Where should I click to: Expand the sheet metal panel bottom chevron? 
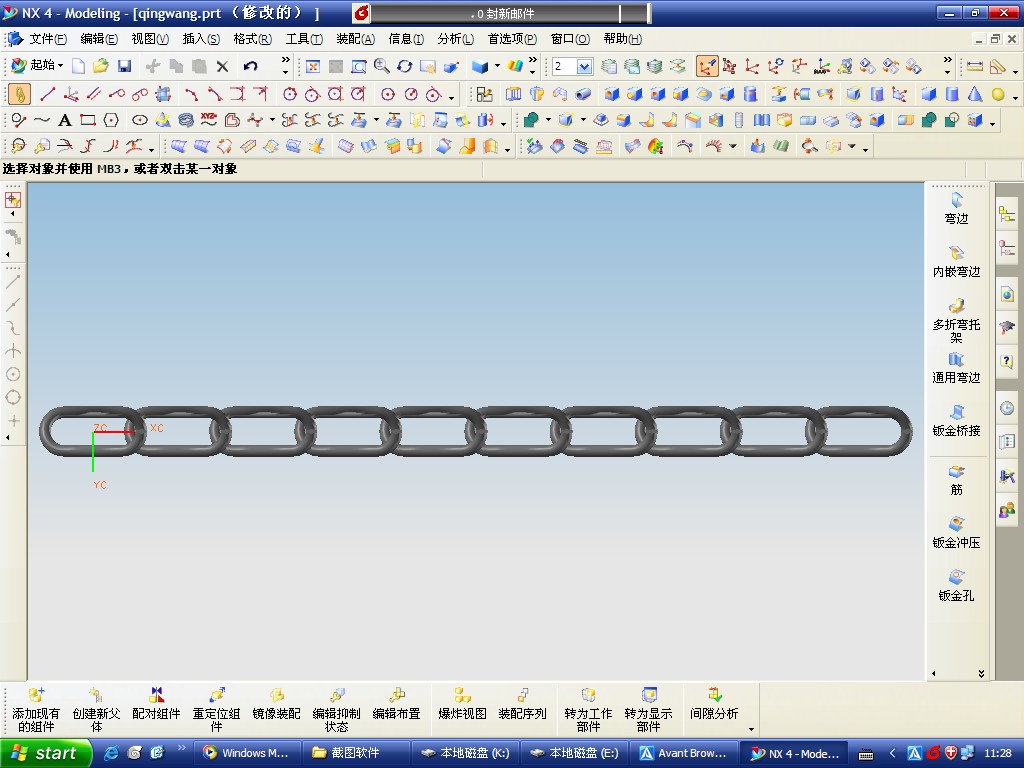click(981, 673)
